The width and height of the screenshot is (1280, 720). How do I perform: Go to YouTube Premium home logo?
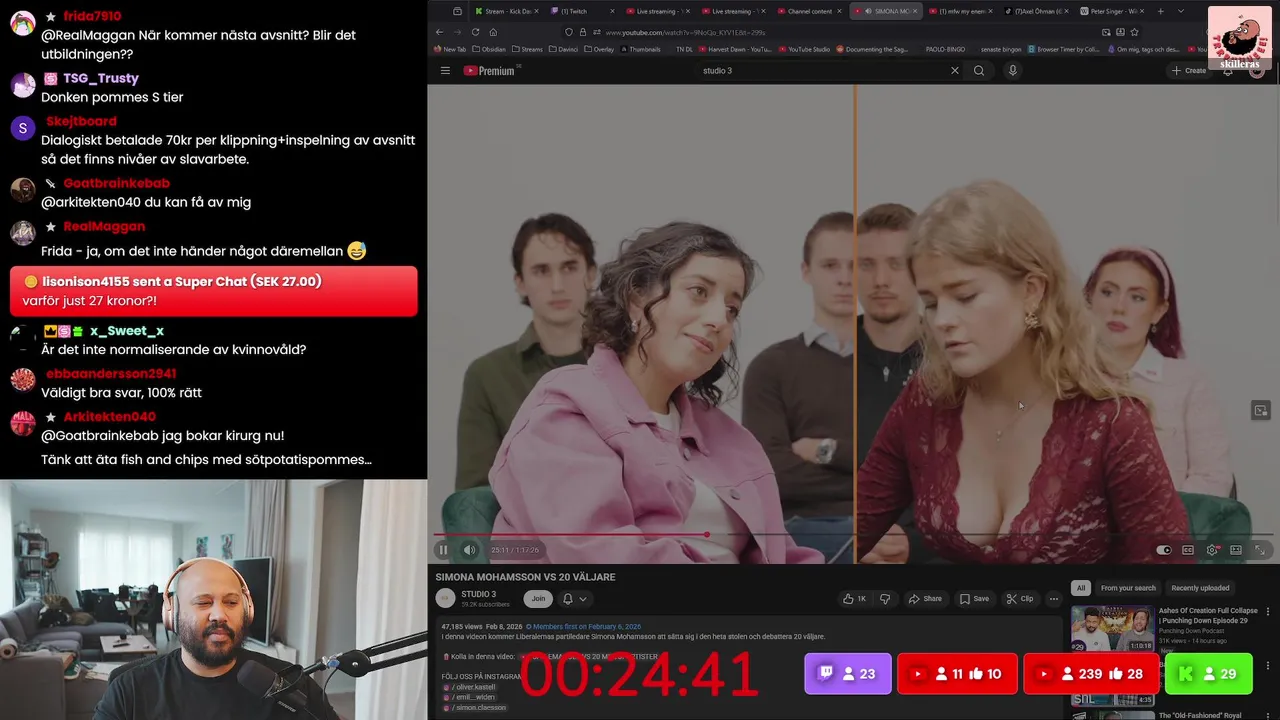pyautogui.click(x=489, y=70)
